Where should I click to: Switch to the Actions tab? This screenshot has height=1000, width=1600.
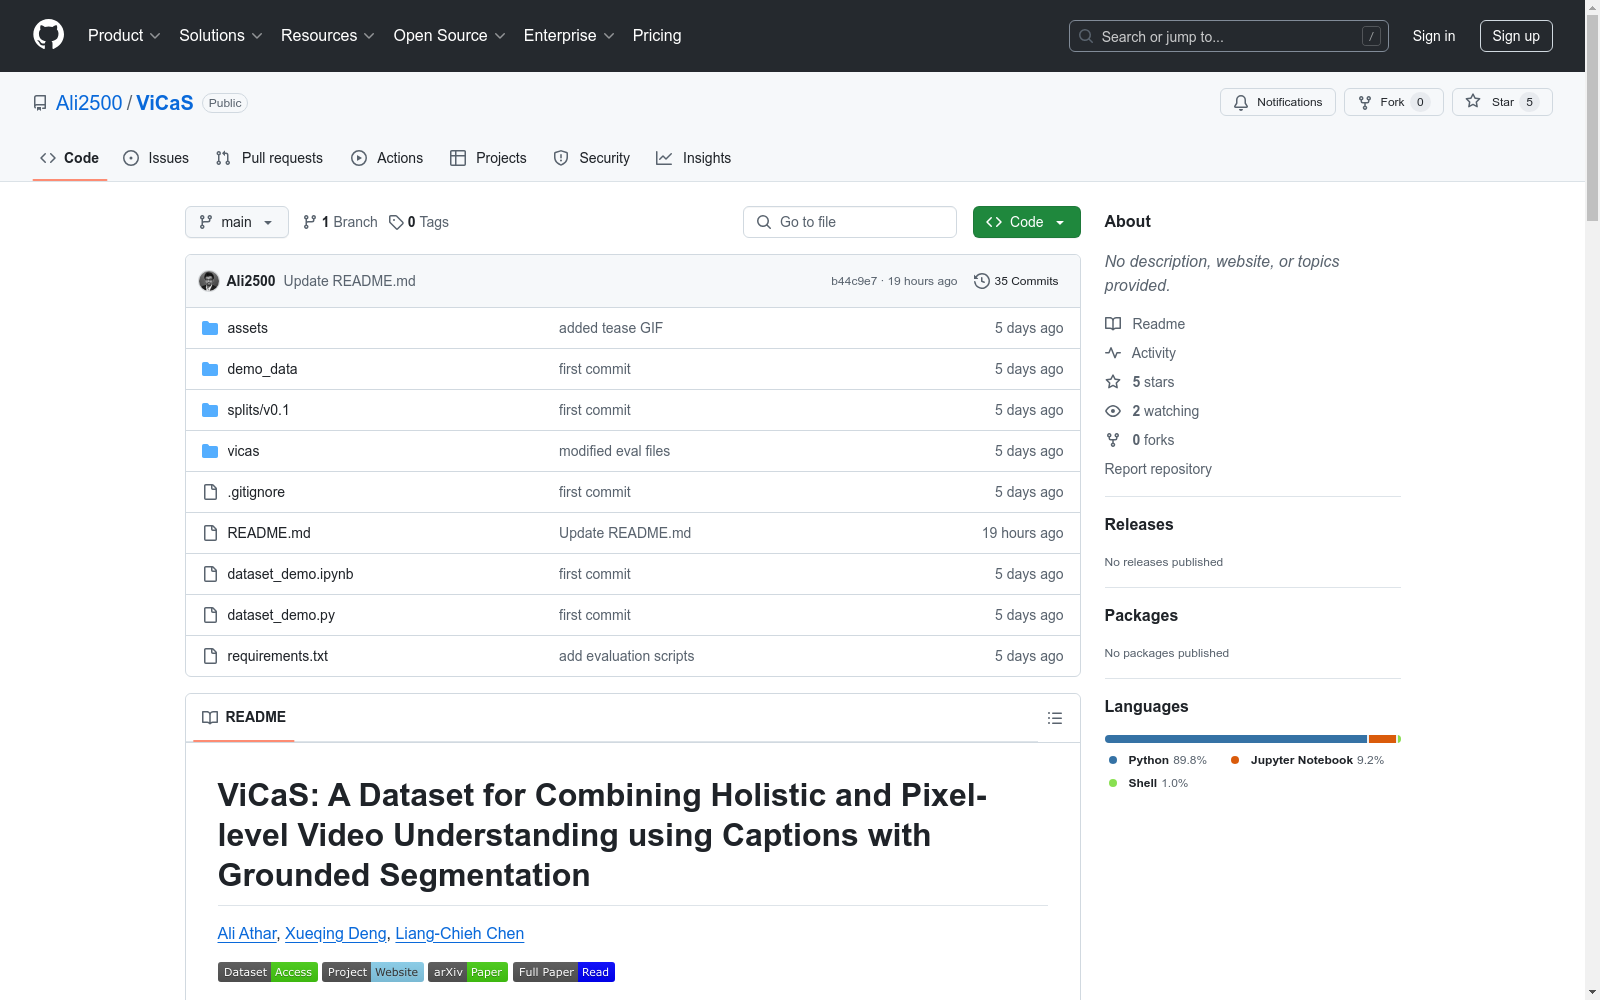[387, 158]
